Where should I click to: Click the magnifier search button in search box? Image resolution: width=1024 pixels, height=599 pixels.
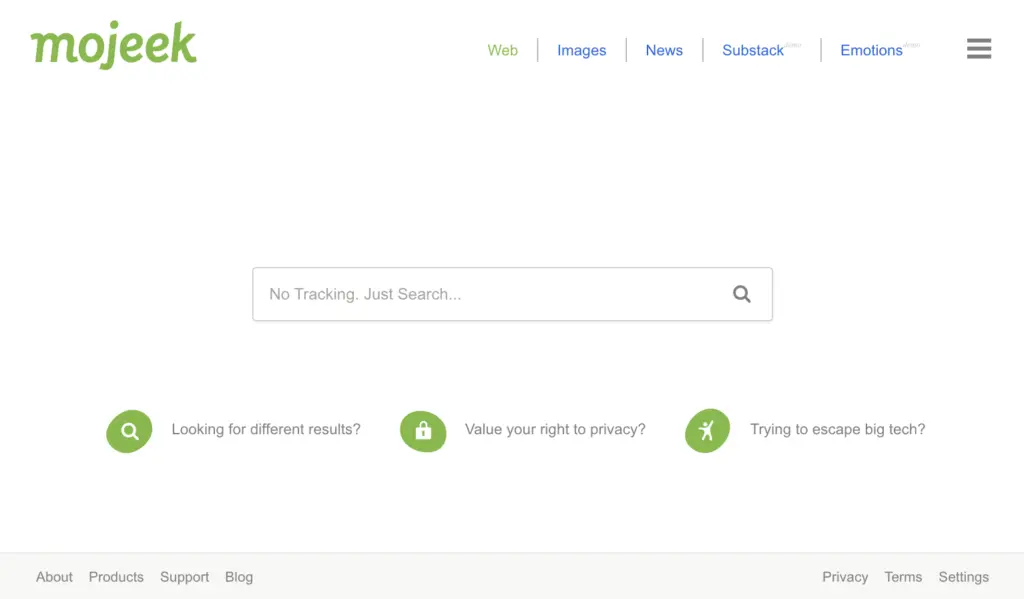click(741, 294)
